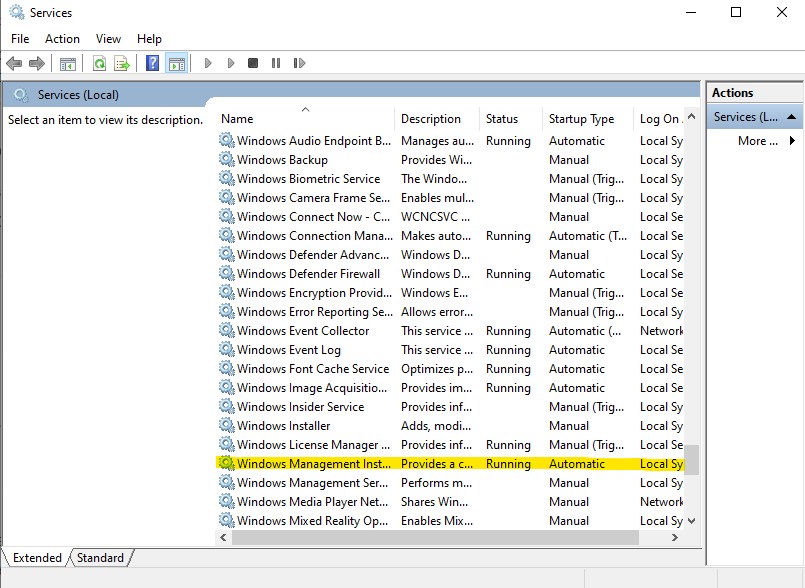Click gear icon of Windows Defender Firewall

point(226,273)
